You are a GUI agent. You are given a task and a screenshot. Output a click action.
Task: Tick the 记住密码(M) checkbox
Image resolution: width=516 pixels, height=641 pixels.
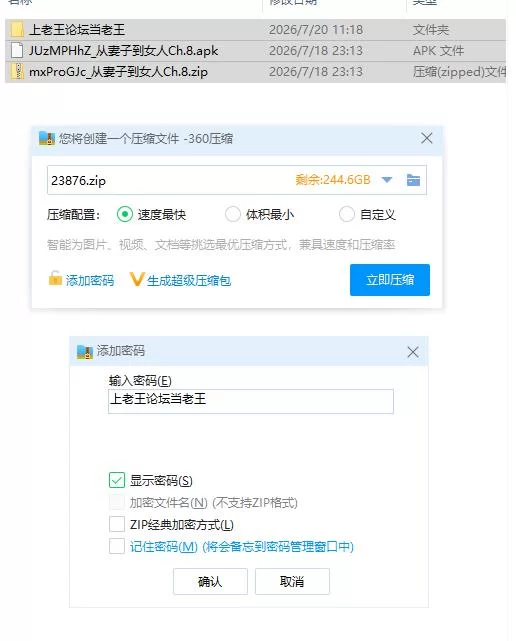(117, 546)
